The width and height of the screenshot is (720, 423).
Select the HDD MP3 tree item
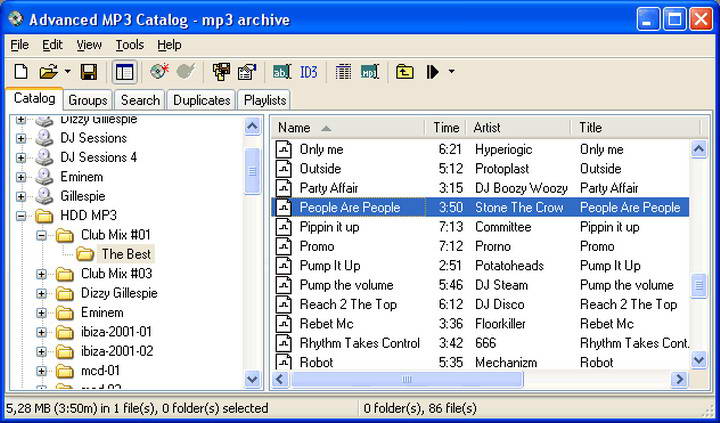(89, 215)
